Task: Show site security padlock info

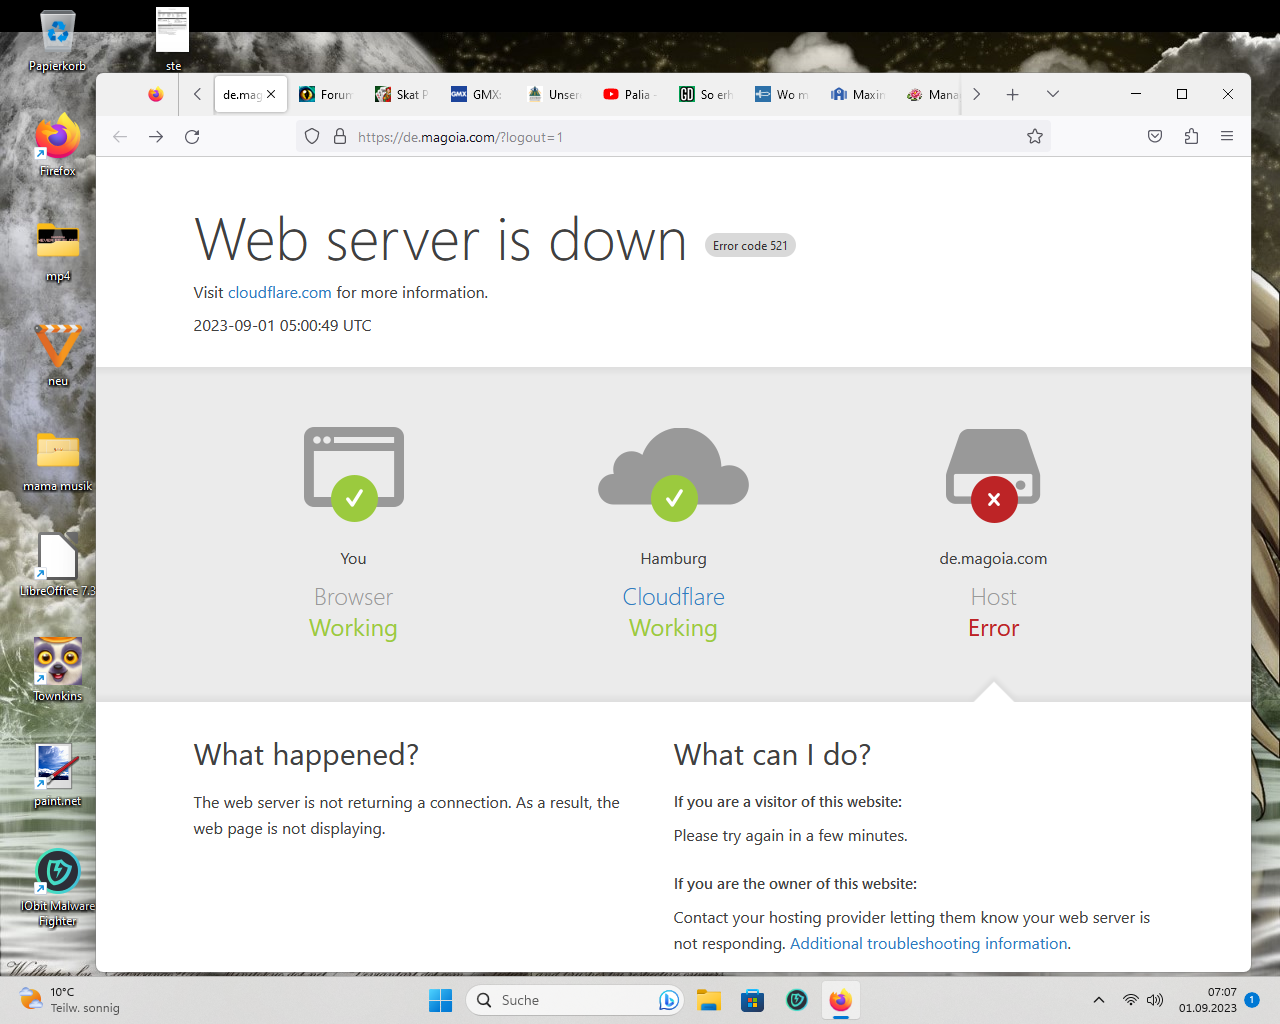Action: pos(340,137)
